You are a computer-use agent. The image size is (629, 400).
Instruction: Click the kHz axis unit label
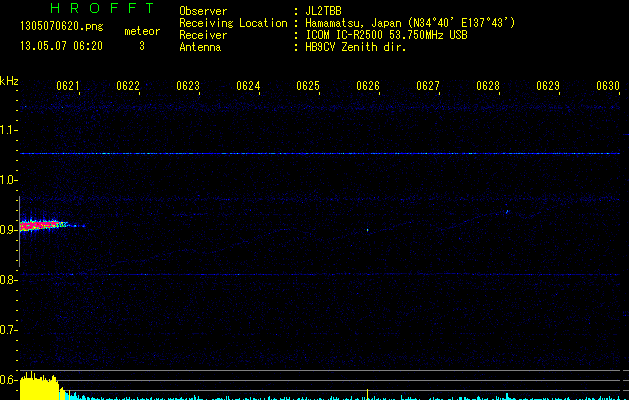(9, 80)
